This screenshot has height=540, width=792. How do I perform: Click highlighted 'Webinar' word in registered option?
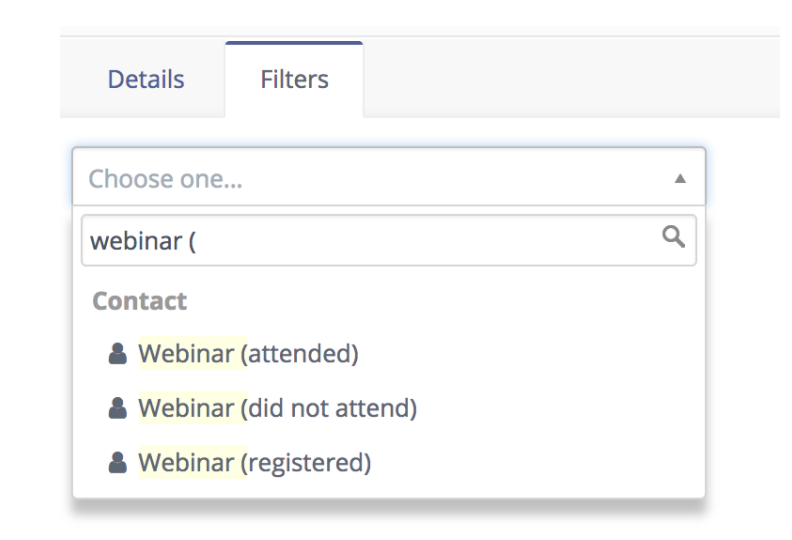pos(187,462)
